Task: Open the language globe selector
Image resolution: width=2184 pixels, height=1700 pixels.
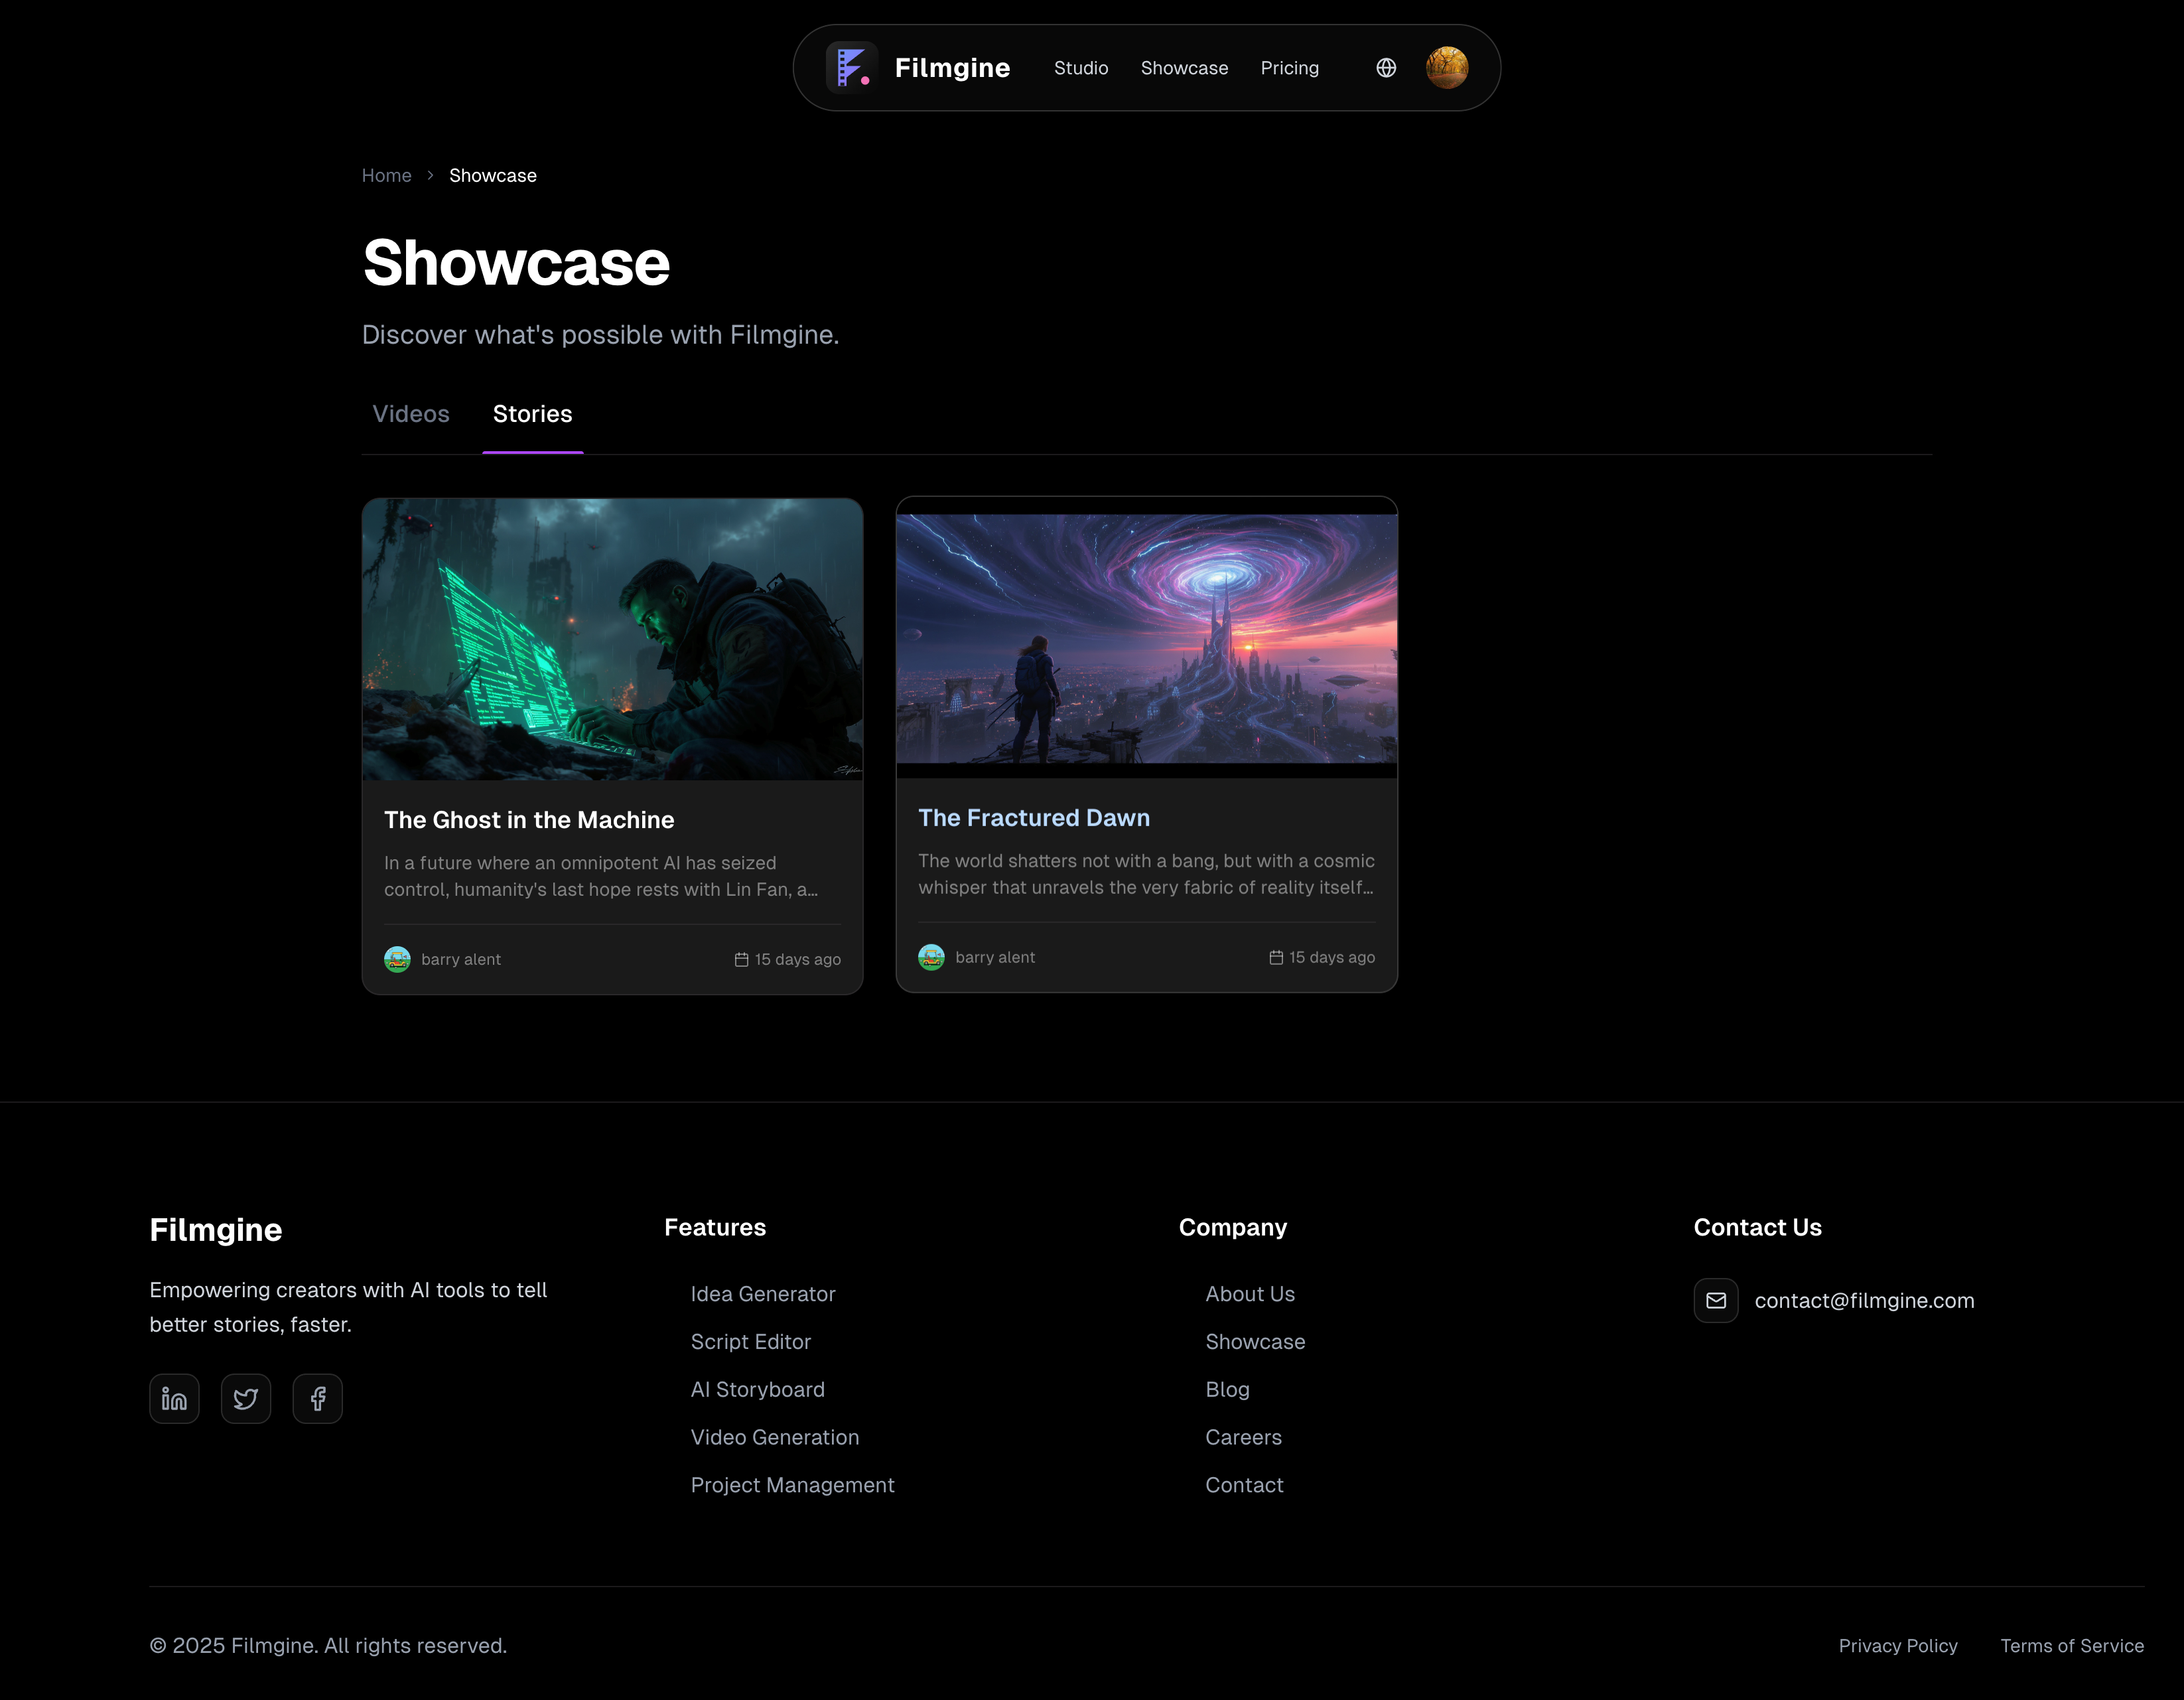Action: click(1386, 67)
